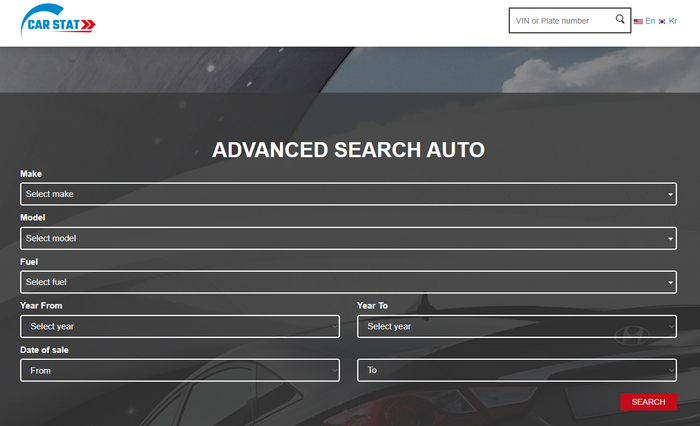700x426 pixels.
Task: Open the Year To select year dropdown
Action: point(517,326)
